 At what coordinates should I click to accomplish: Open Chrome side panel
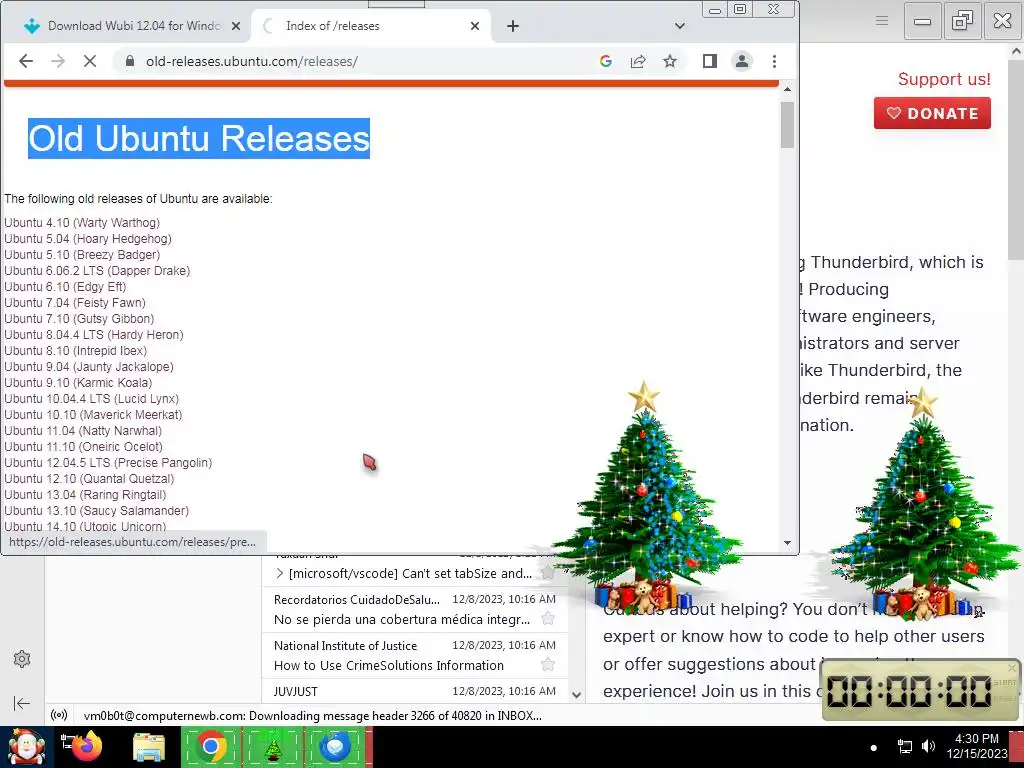coord(710,61)
